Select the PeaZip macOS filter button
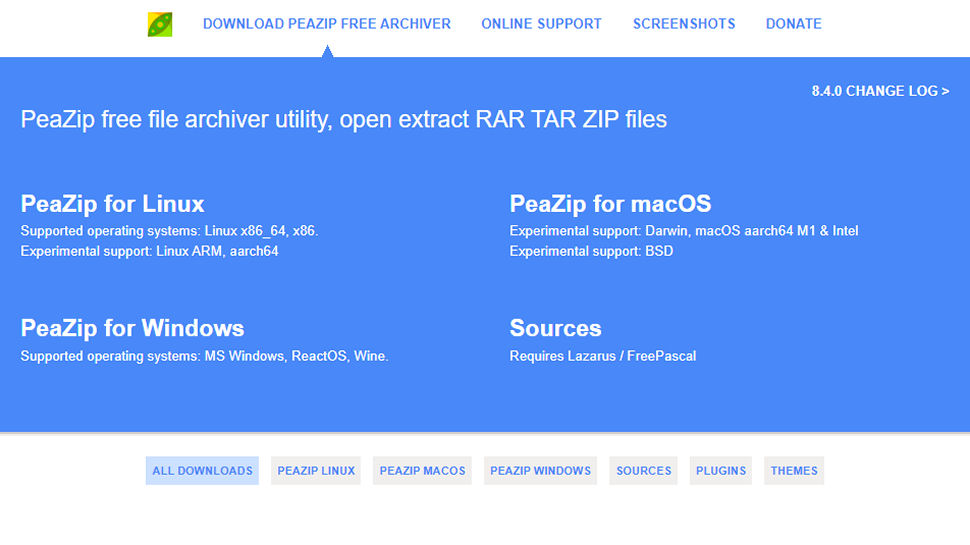 tap(423, 471)
